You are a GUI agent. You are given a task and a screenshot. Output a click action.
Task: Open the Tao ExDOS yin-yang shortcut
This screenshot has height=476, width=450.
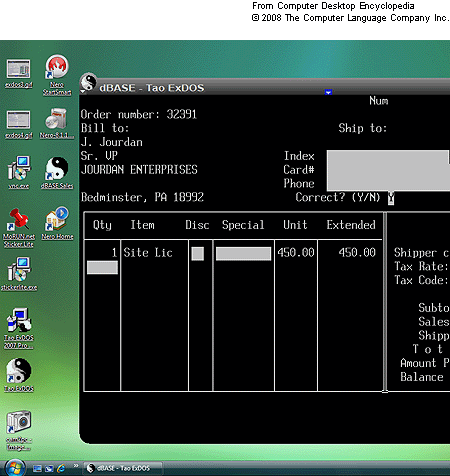point(19,375)
